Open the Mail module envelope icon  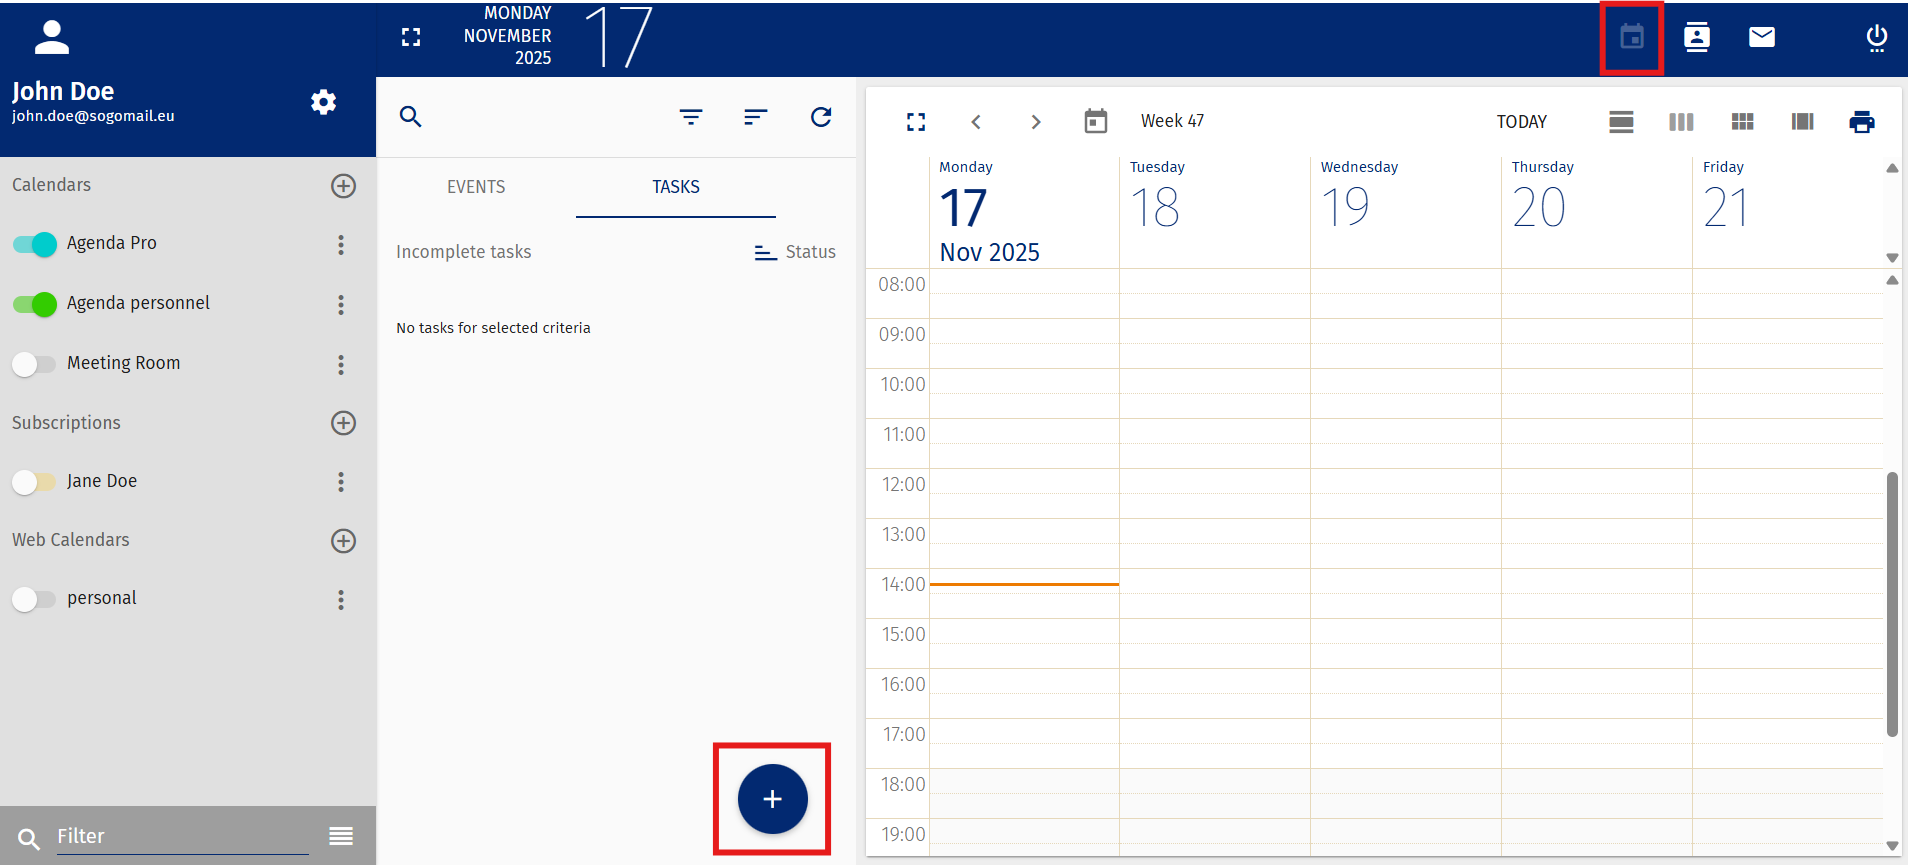tap(1761, 38)
